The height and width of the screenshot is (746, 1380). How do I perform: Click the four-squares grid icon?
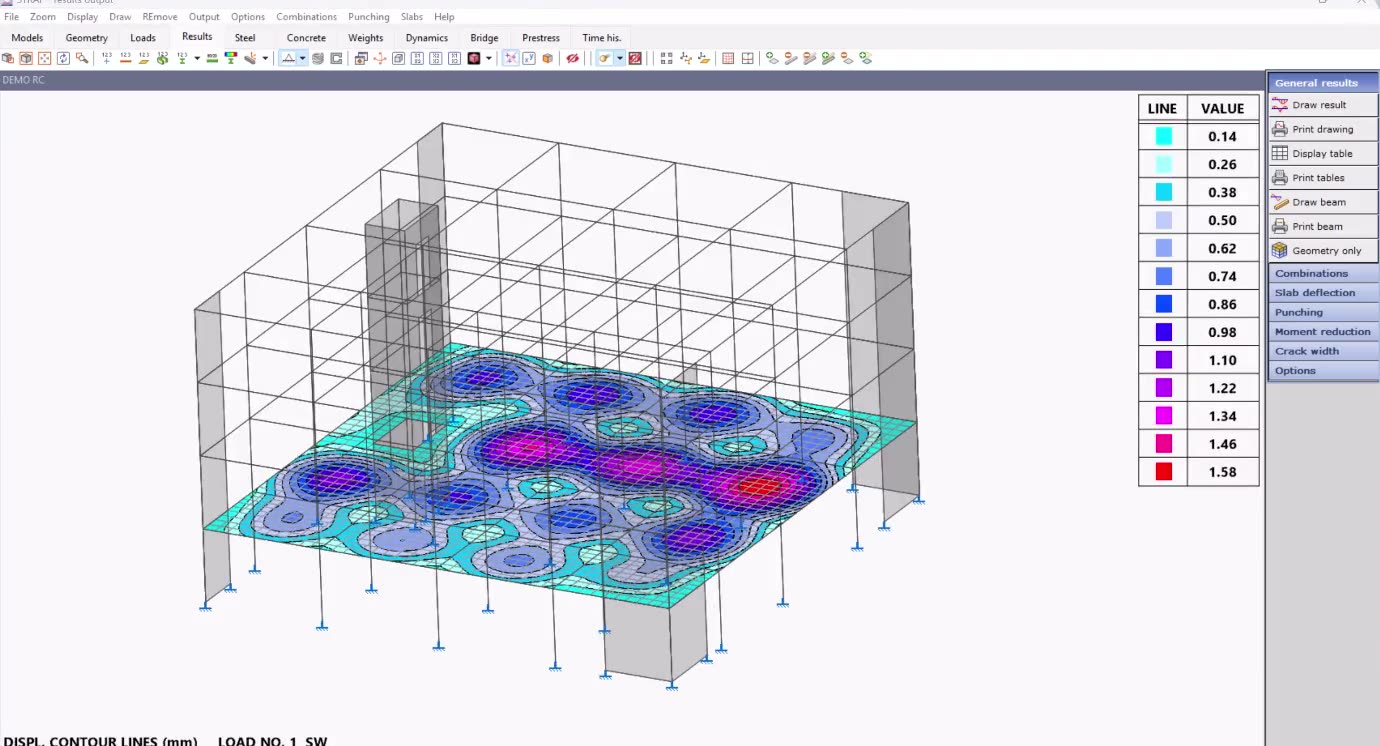coord(667,58)
